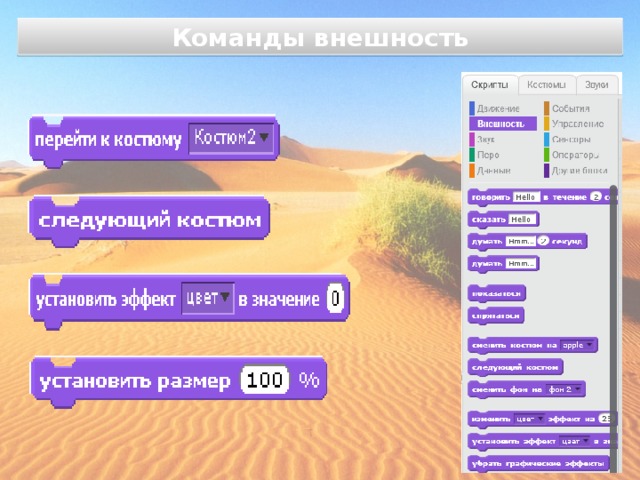Click the в значение text in effect block
Screen dimensions: 640x480
tap(279, 300)
